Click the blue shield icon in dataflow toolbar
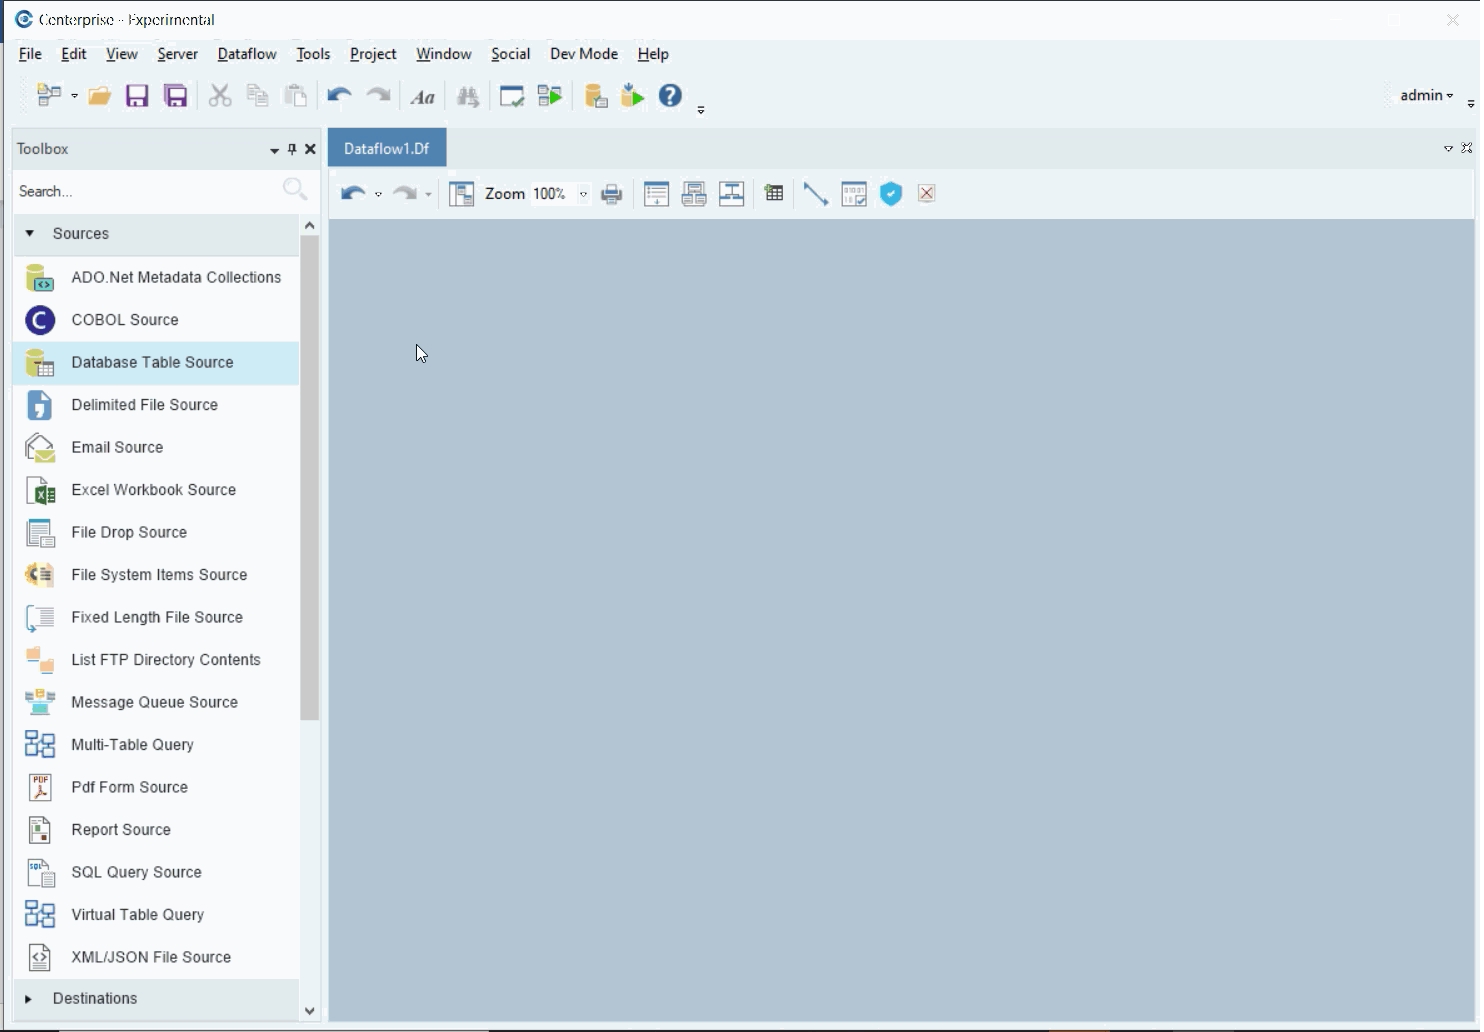Screen dimensions: 1484x1032 891,194
